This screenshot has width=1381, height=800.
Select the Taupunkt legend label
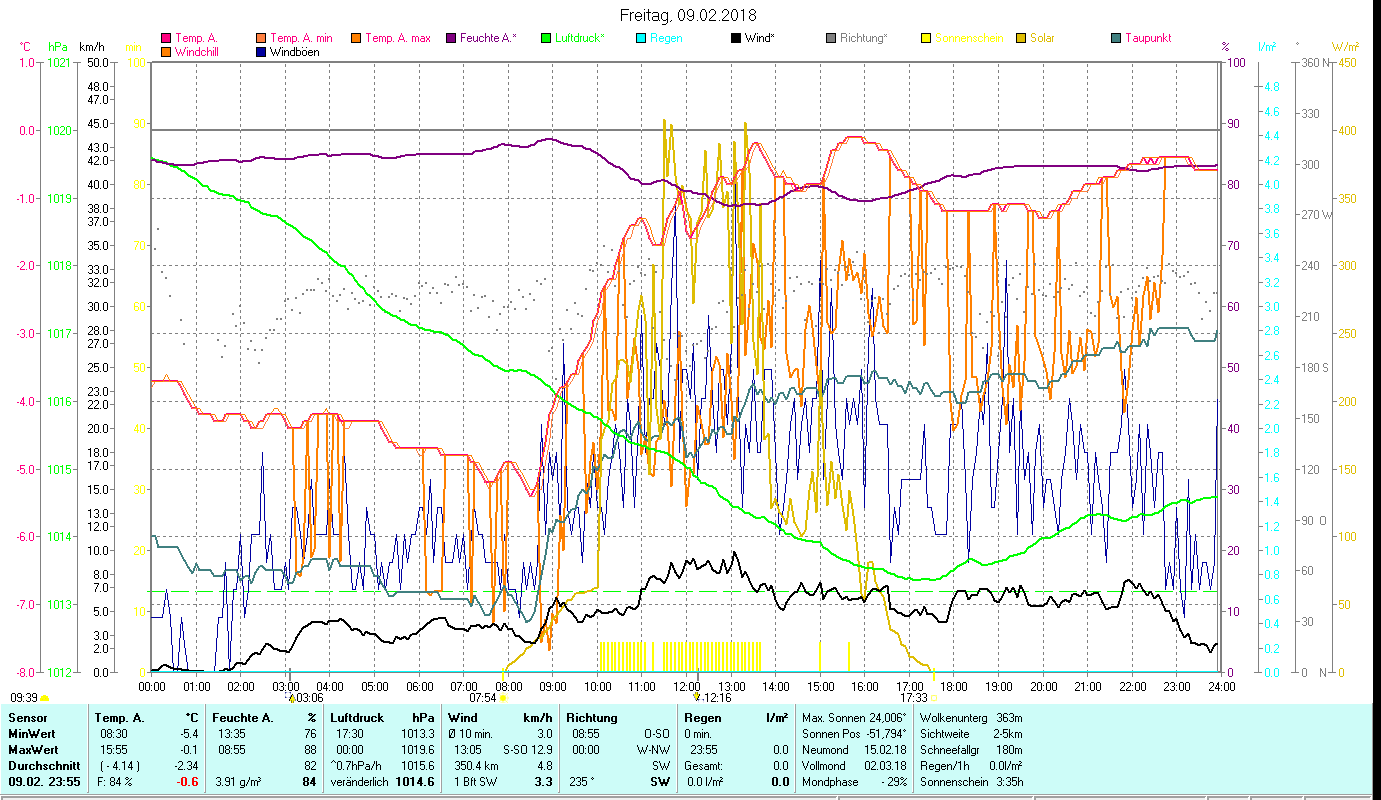click(x=1147, y=38)
